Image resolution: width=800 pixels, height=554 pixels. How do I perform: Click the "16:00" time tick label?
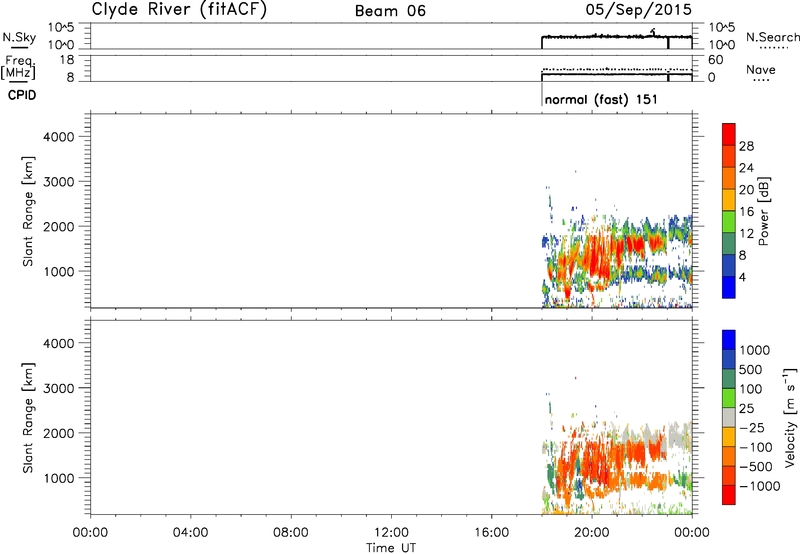pos(491,533)
